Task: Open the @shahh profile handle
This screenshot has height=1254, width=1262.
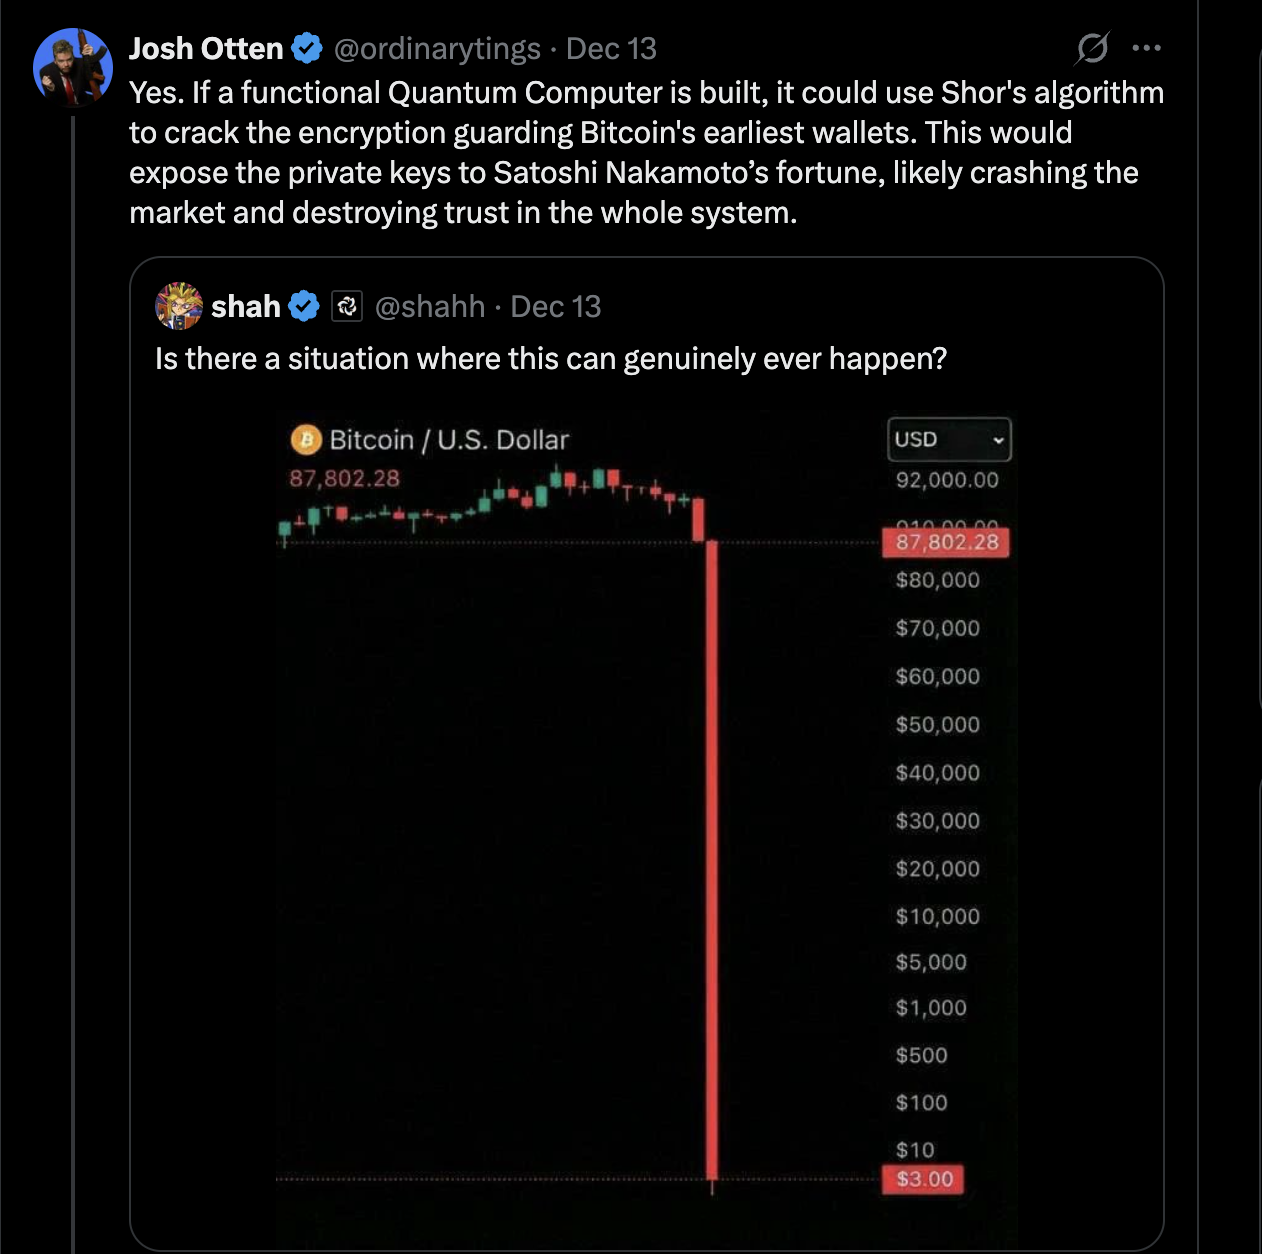Action: 429,306
